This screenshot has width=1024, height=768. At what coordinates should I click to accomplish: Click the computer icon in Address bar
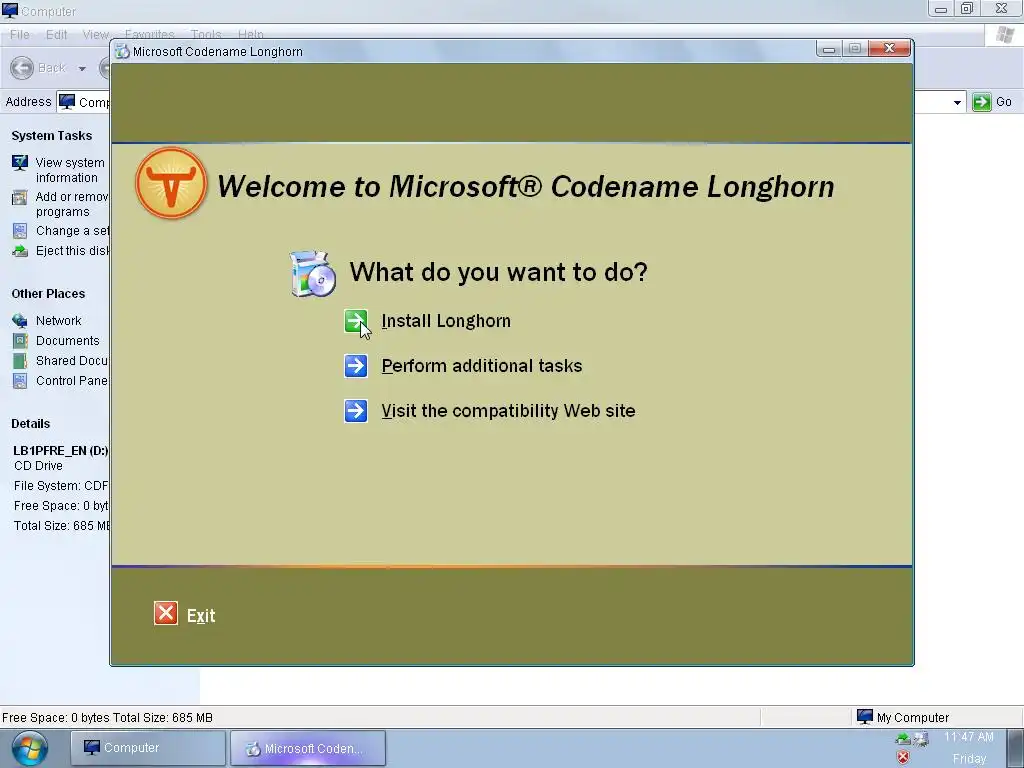(x=67, y=102)
